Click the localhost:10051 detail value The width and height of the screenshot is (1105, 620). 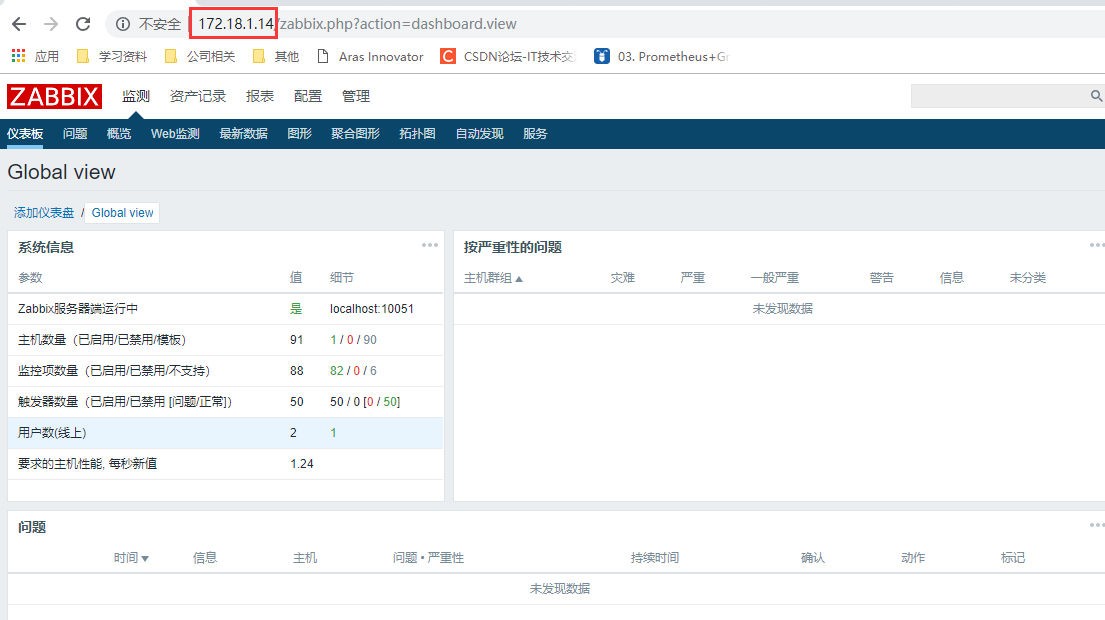click(x=372, y=309)
